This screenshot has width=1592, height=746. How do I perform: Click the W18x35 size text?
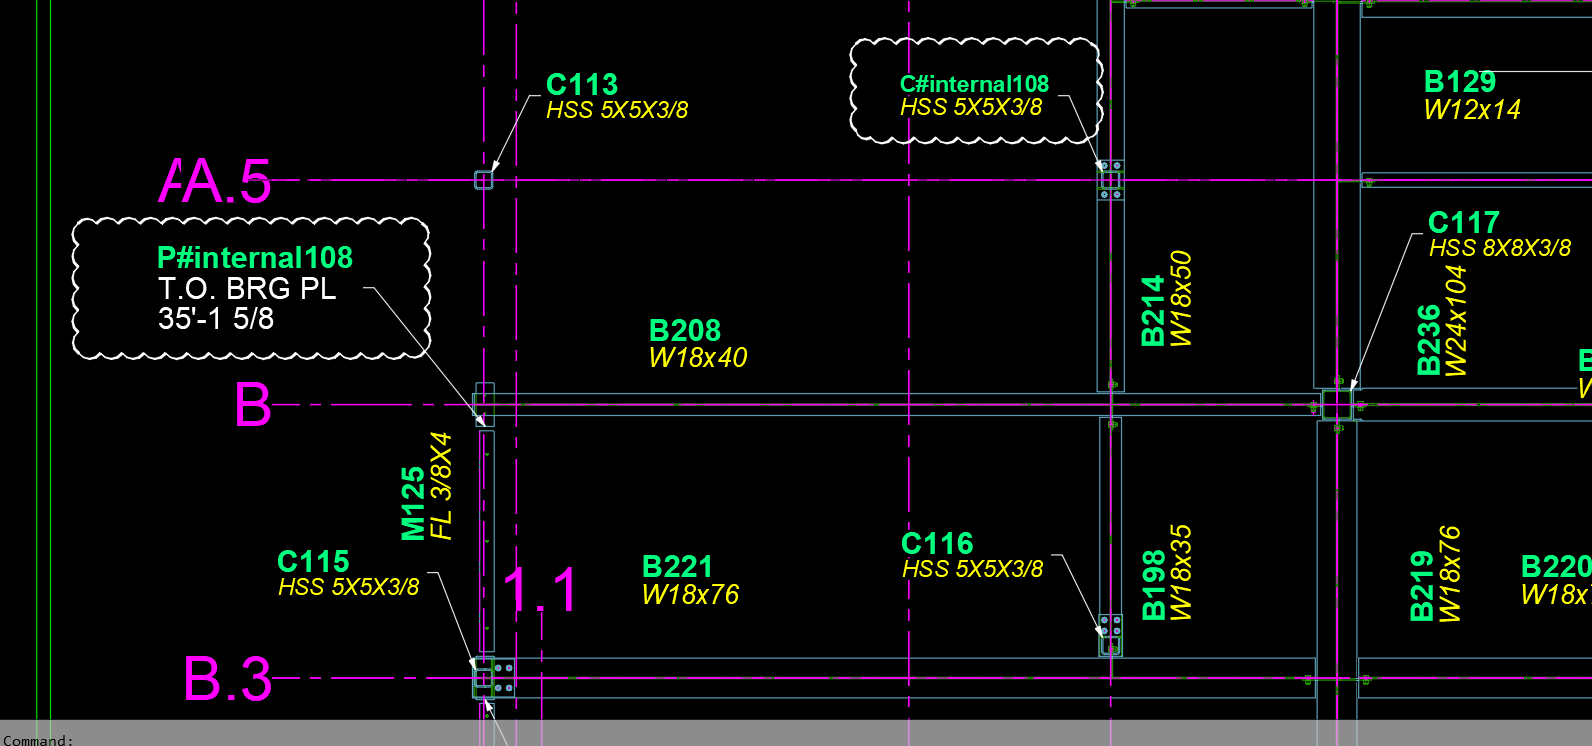(1181, 573)
